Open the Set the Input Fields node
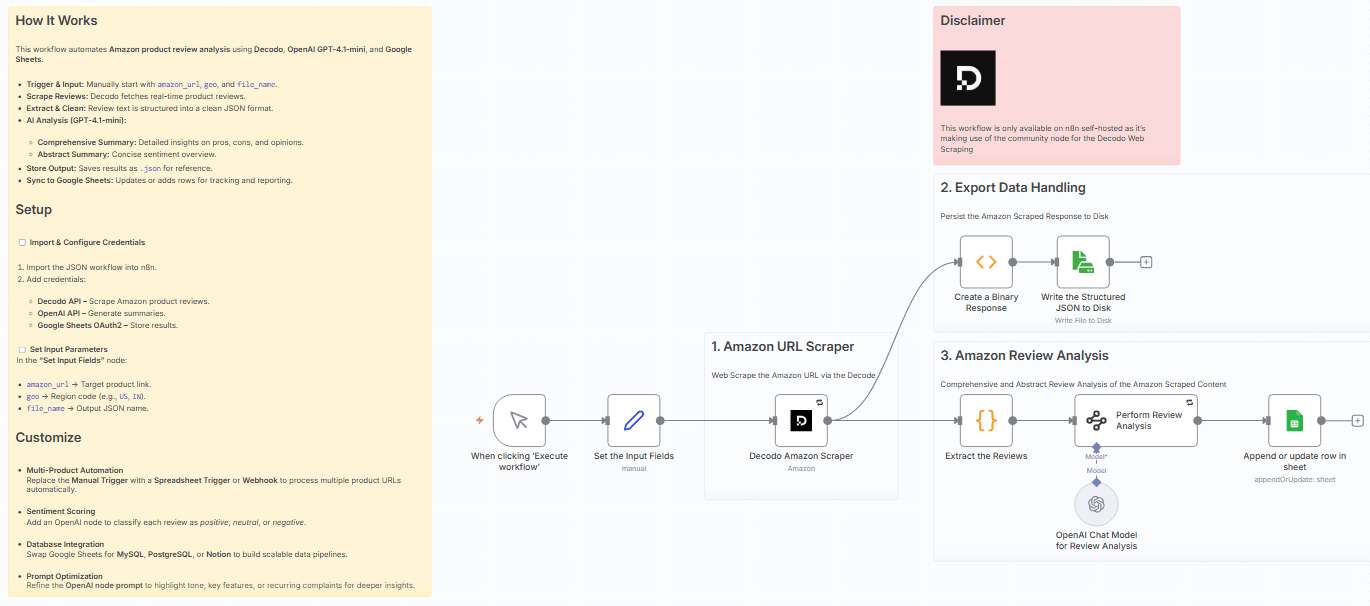1370x606 pixels. tap(633, 420)
